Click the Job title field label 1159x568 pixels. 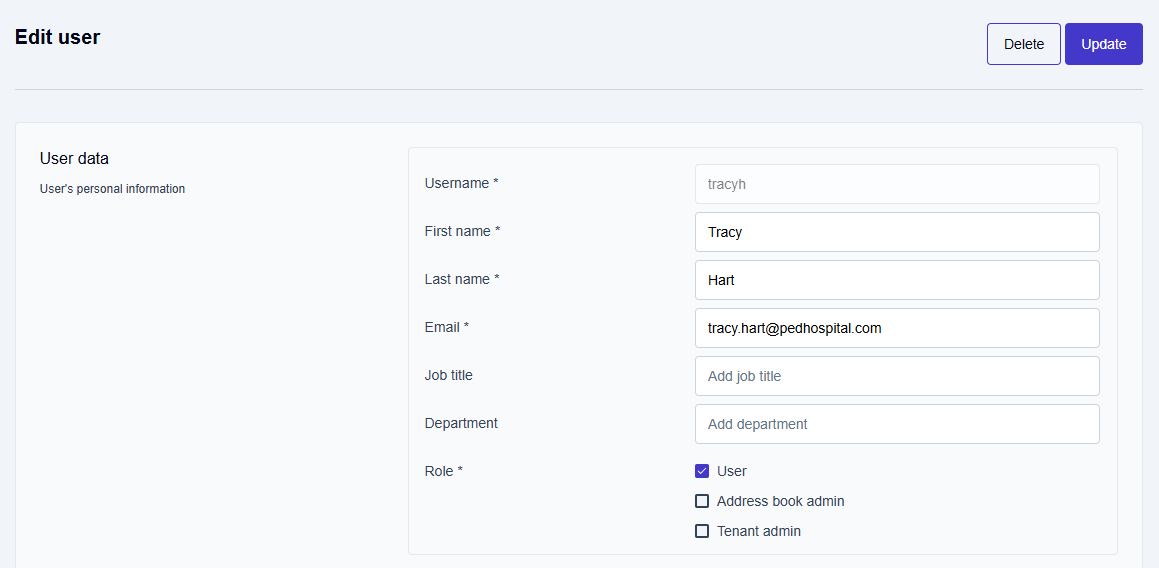(x=448, y=375)
